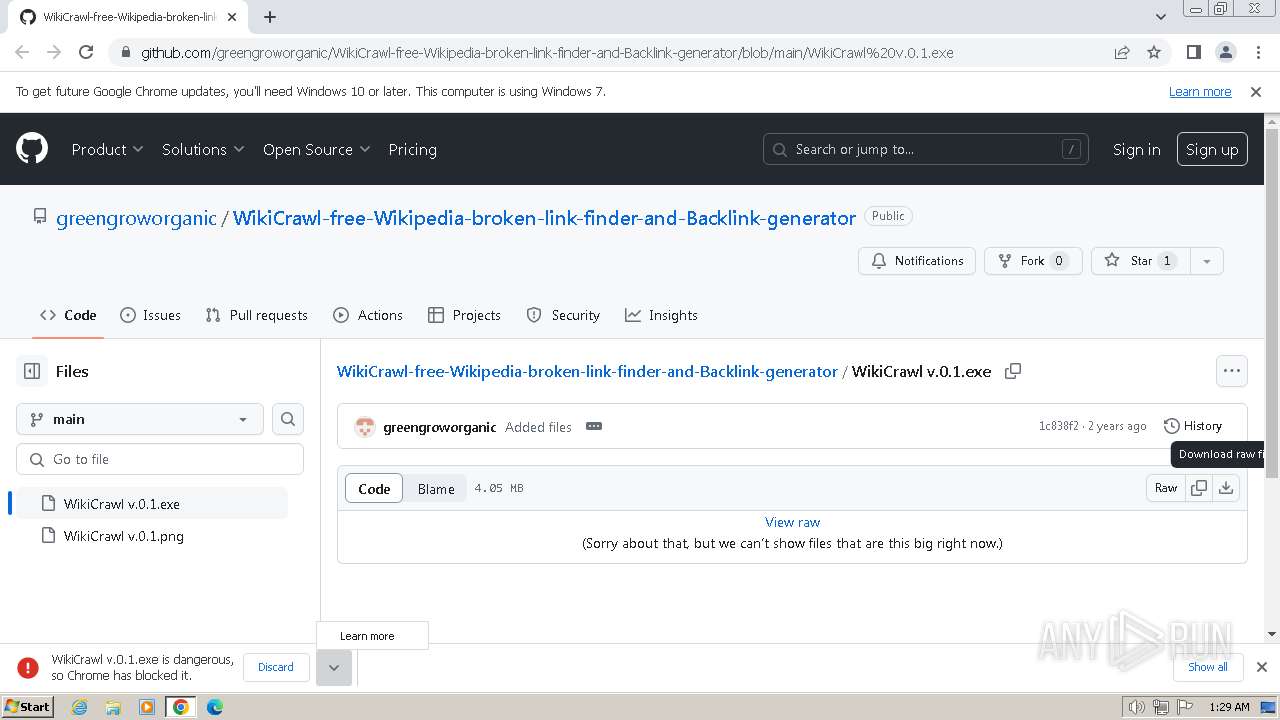This screenshot has height=720, width=1280.
Task: Expand commit message ellipsis
Action: pos(594,426)
